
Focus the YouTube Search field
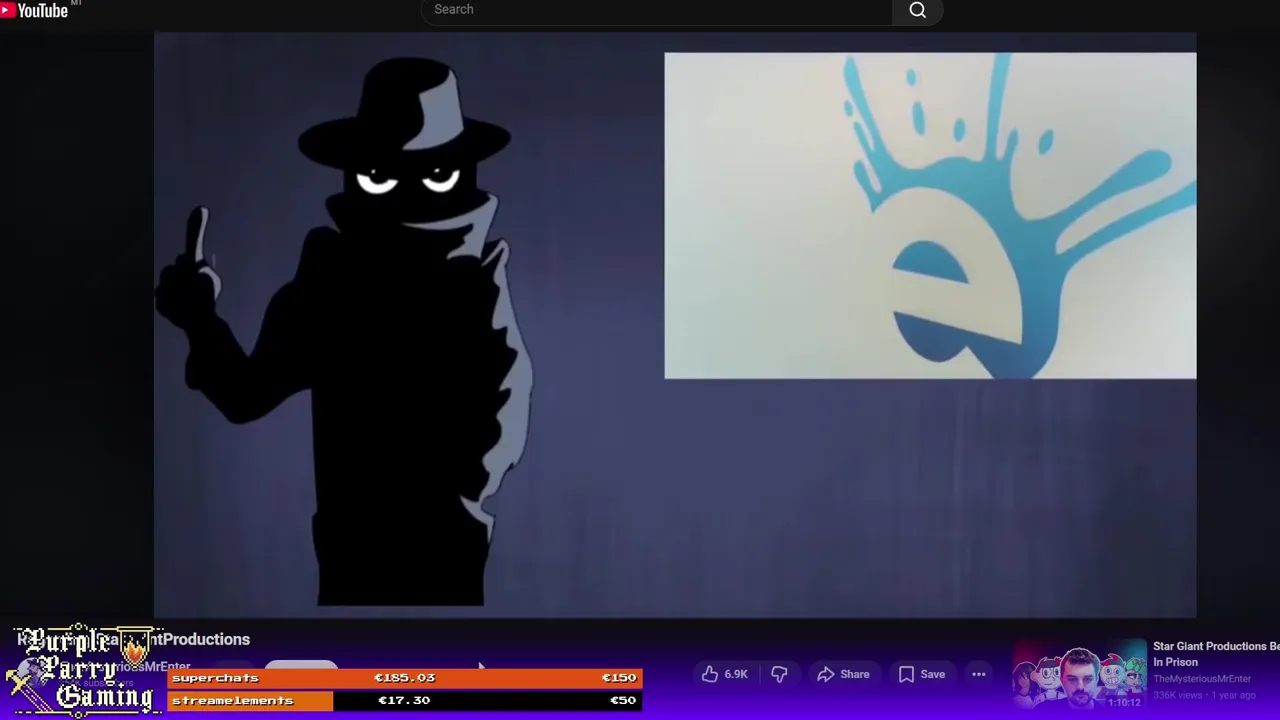[656, 10]
